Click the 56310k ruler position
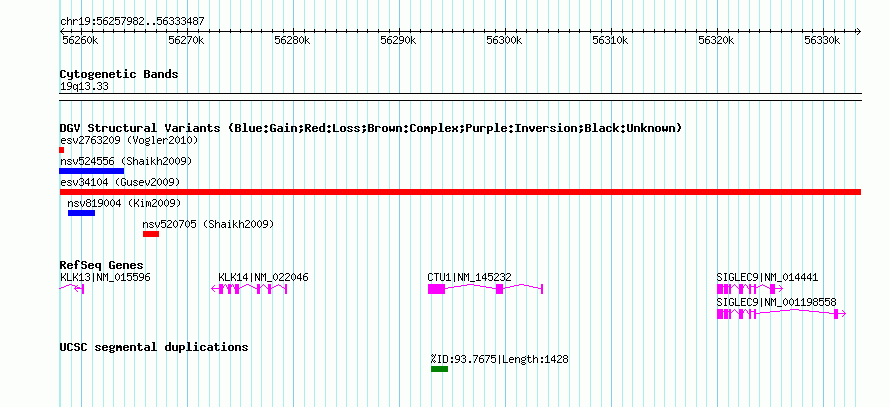890x407 pixels. pos(611,41)
